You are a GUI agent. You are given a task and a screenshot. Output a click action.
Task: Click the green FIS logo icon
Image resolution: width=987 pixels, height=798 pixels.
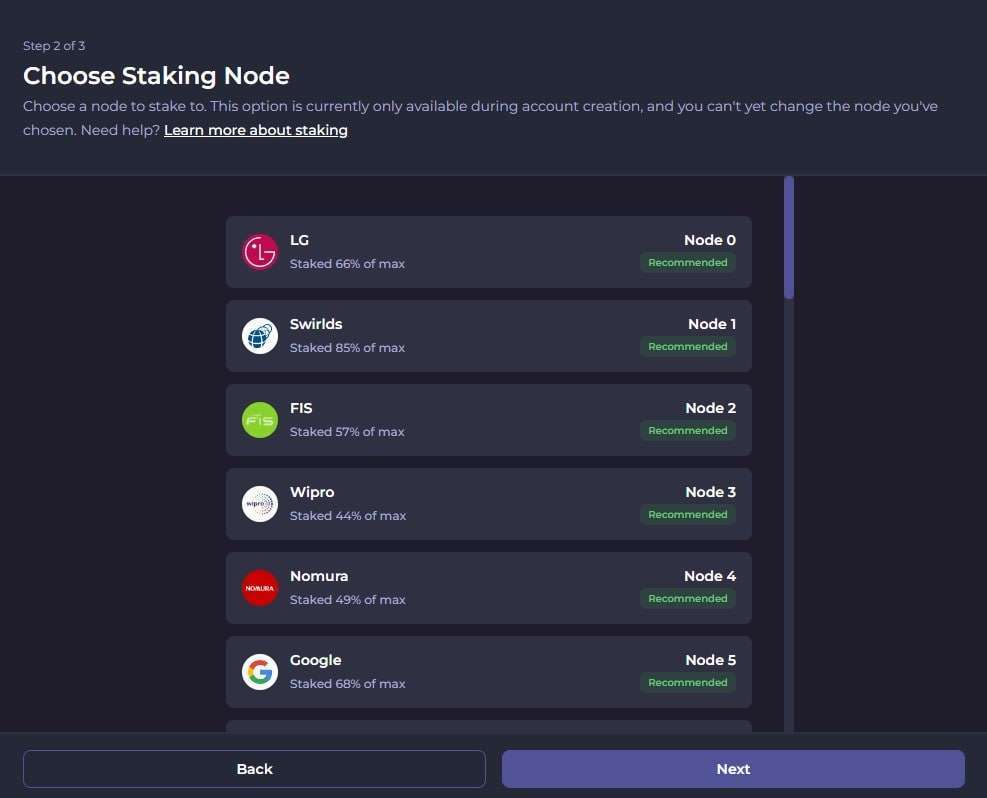pyautogui.click(x=260, y=420)
